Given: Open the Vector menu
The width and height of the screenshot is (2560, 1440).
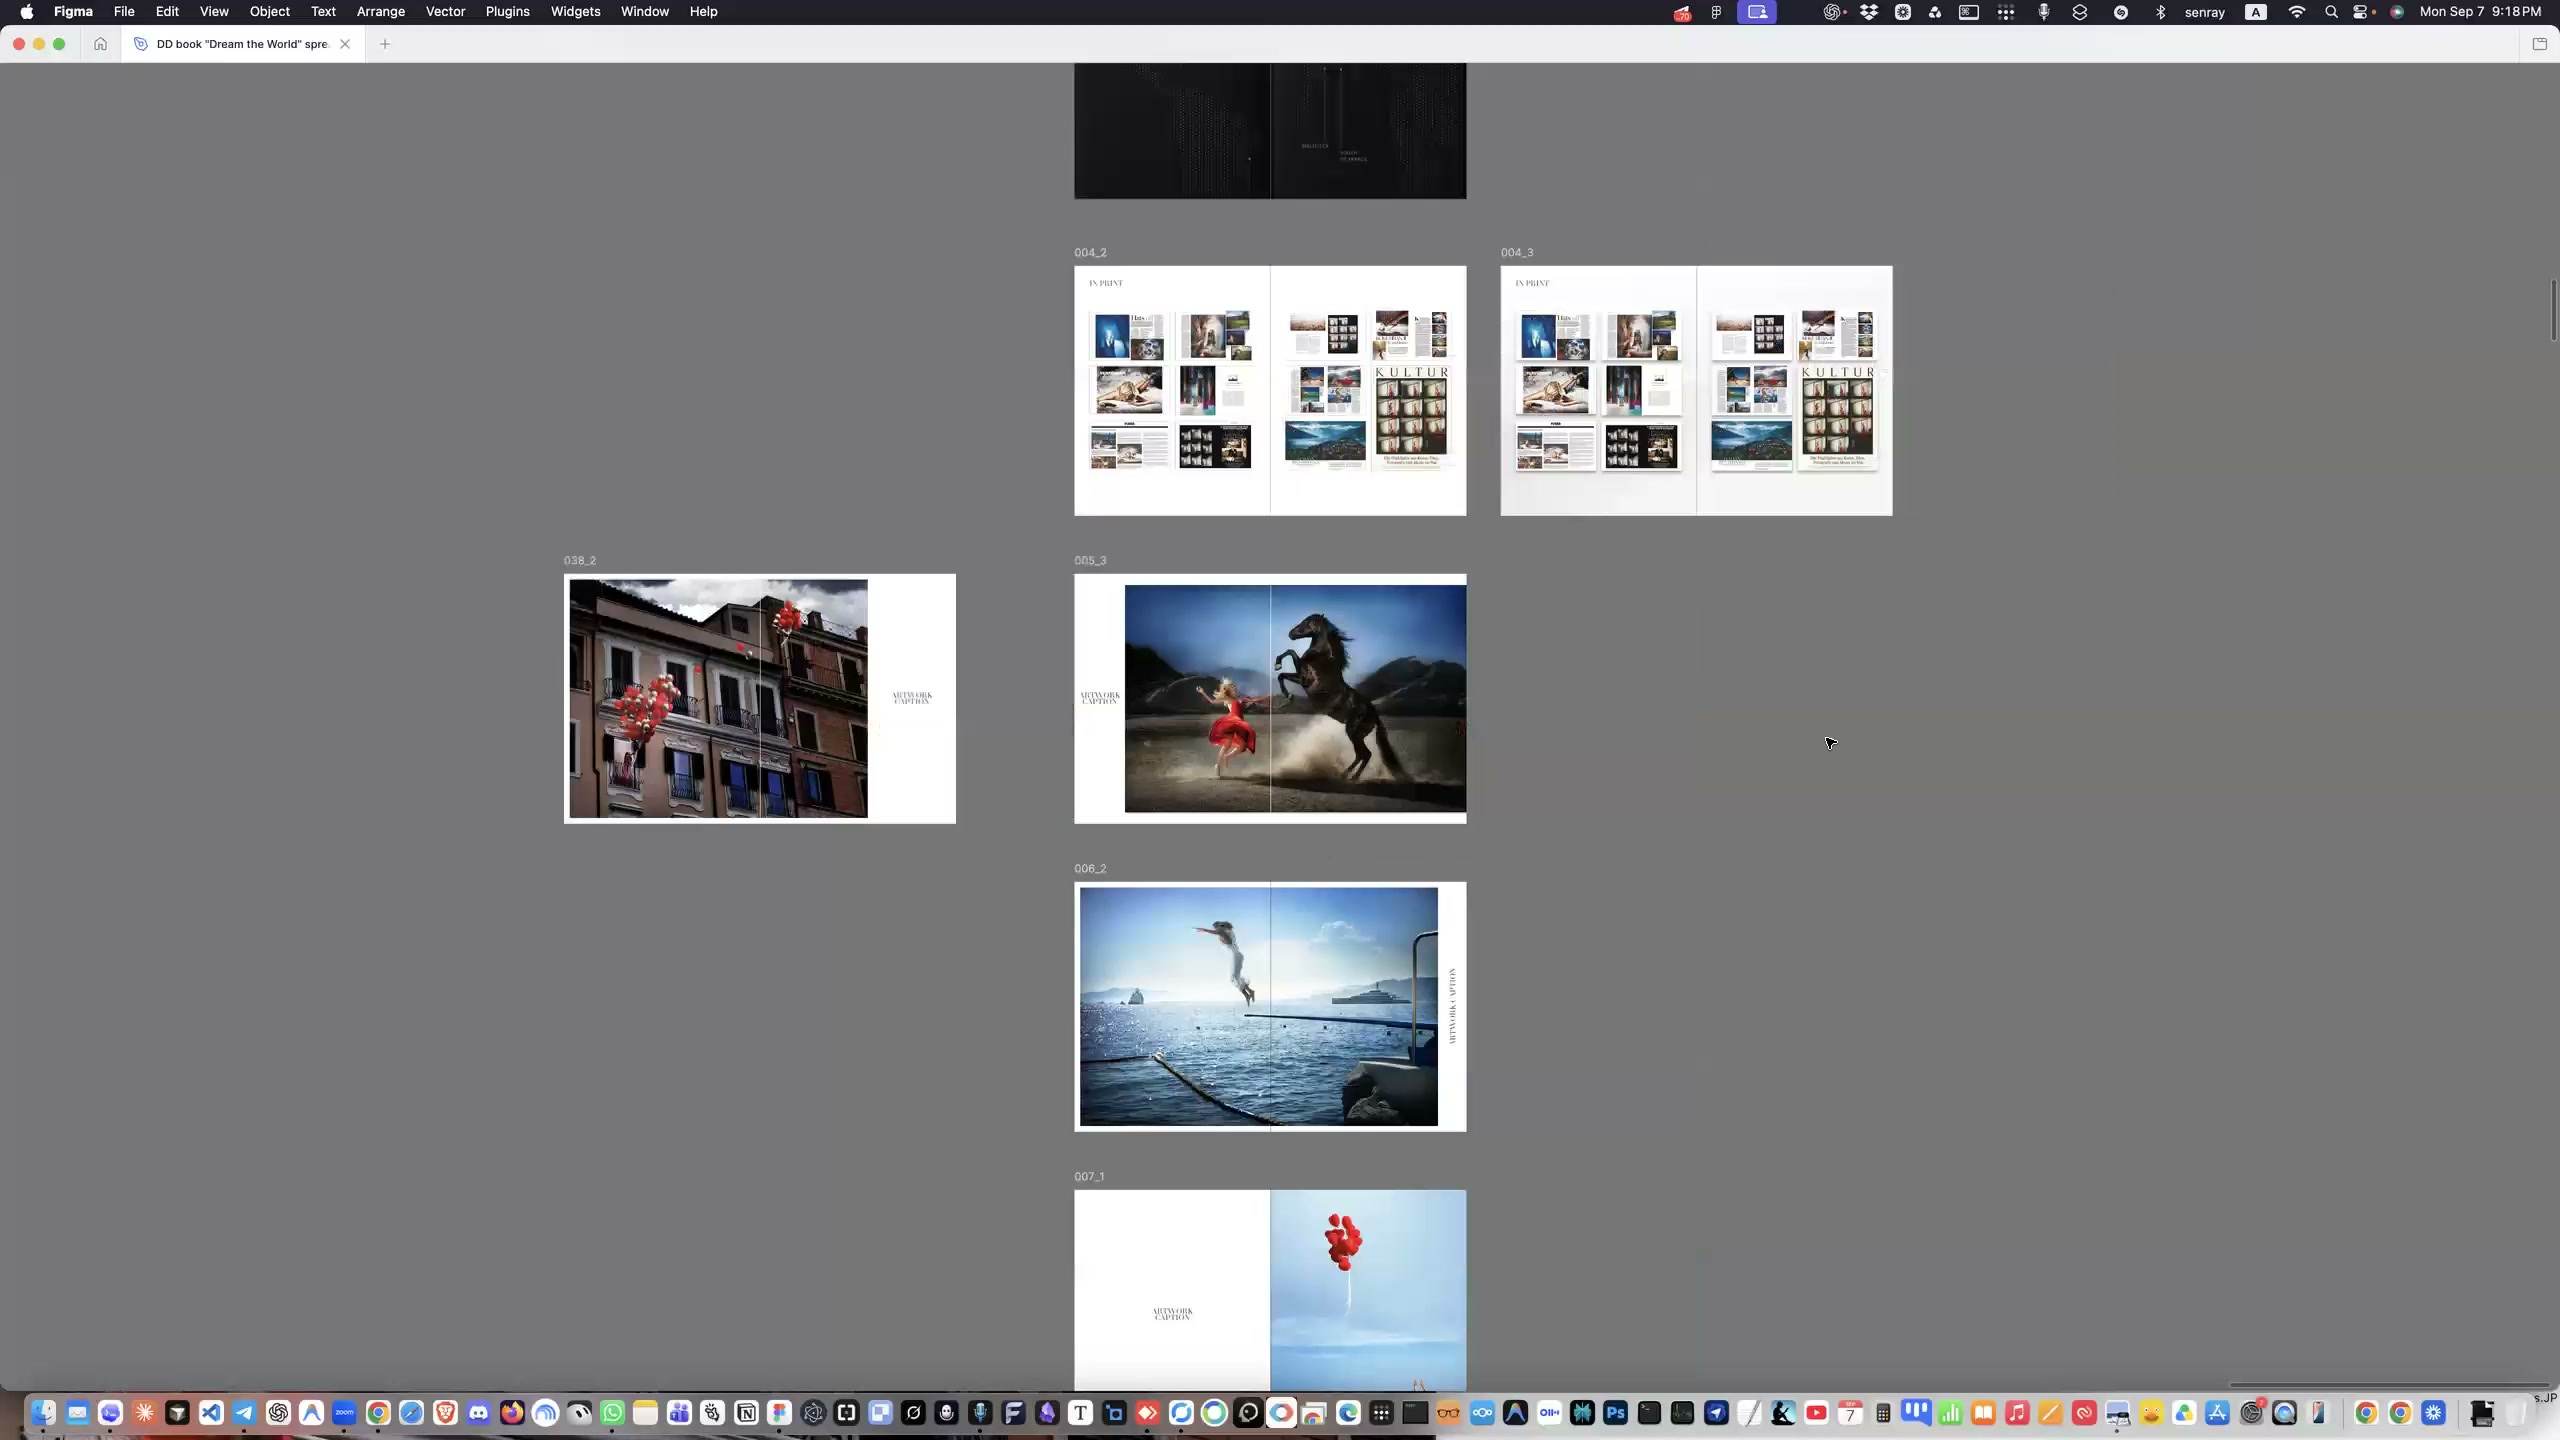Looking at the screenshot, I should (445, 12).
